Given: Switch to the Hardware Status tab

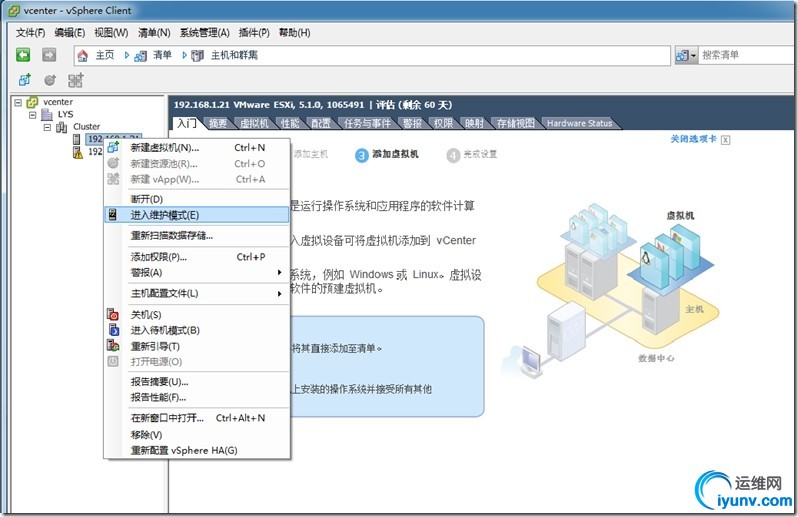Looking at the screenshot, I should pyautogui.click(x=580, y=123).
